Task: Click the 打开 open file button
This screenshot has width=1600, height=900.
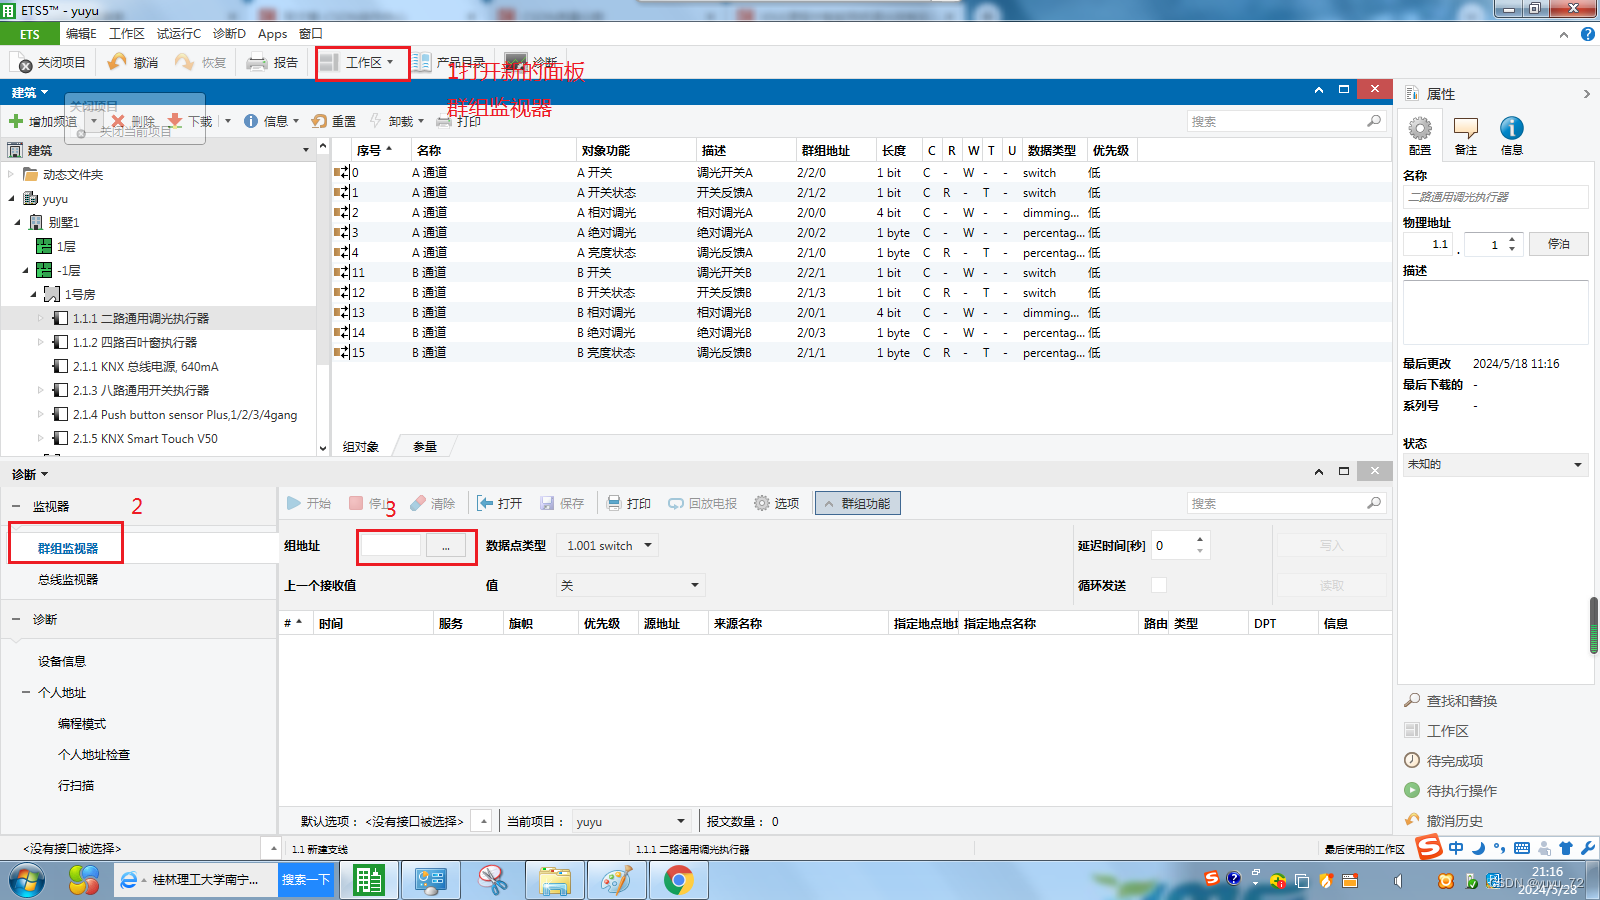Action: (x=499, y=503)
